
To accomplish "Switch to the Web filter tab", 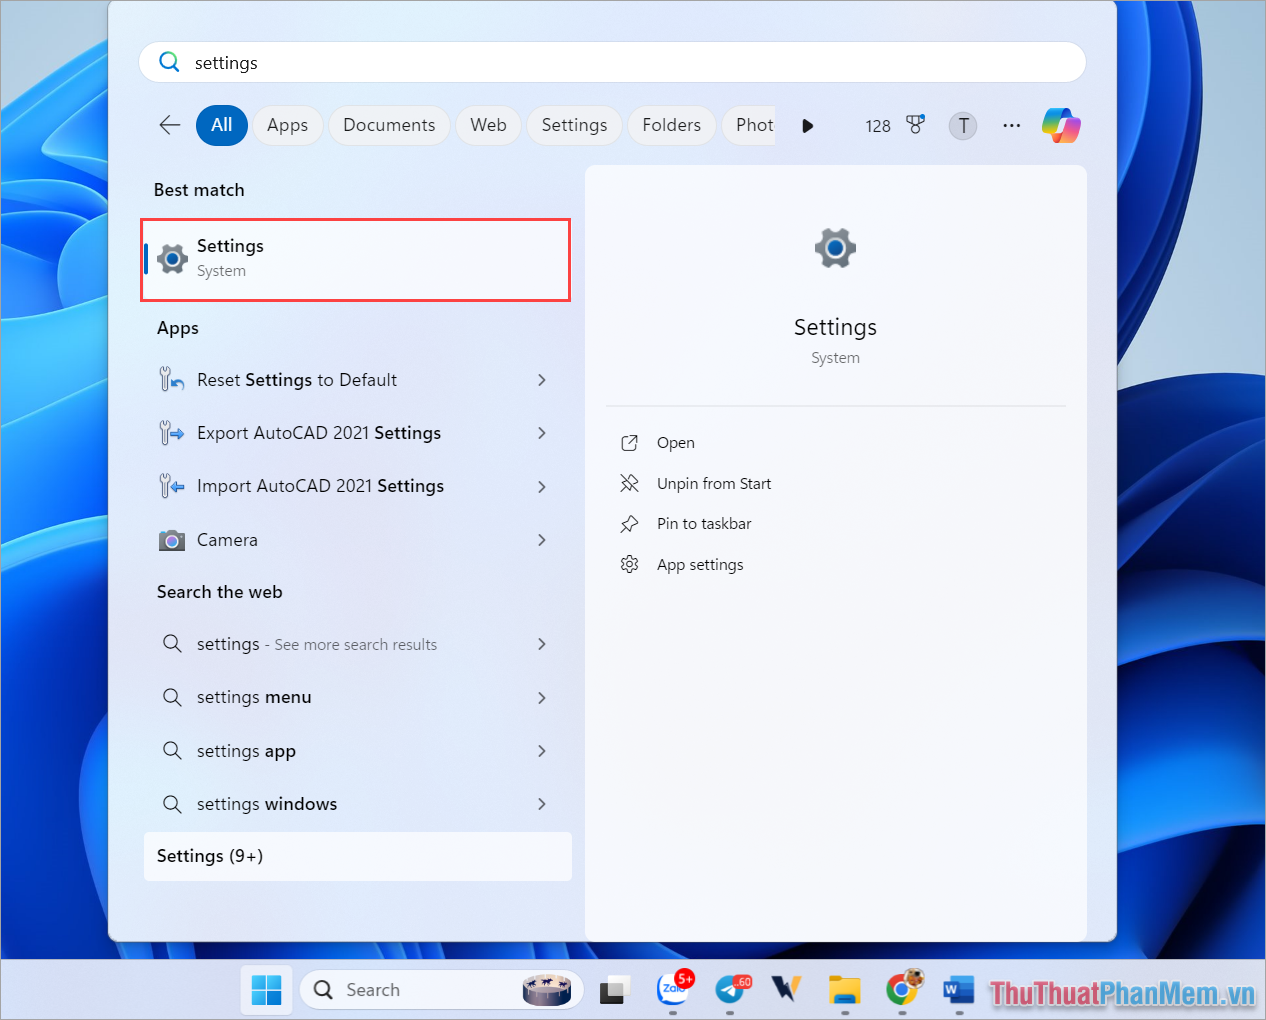I will 488,125.
